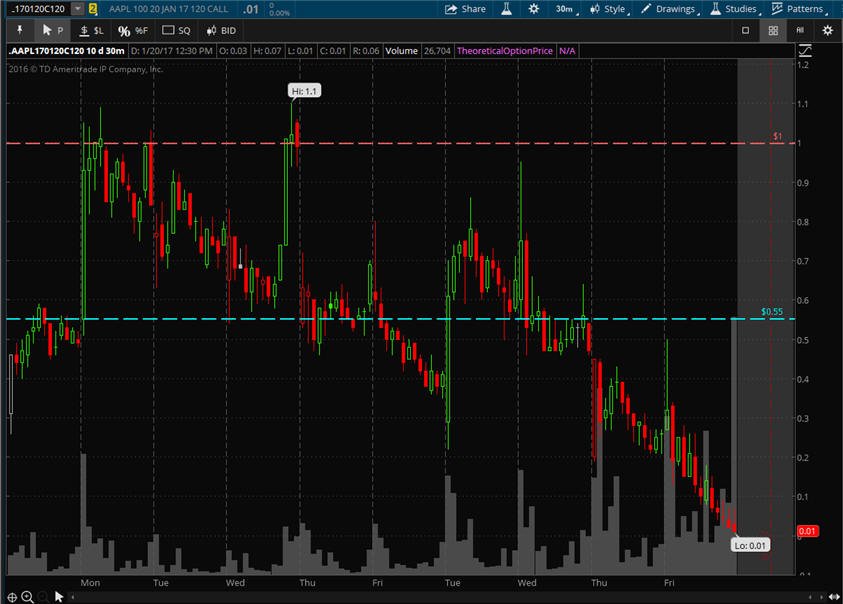The width and height of the screenshot is (843, 604).
Task: Toggle the BID price type button
Action: 221,31
